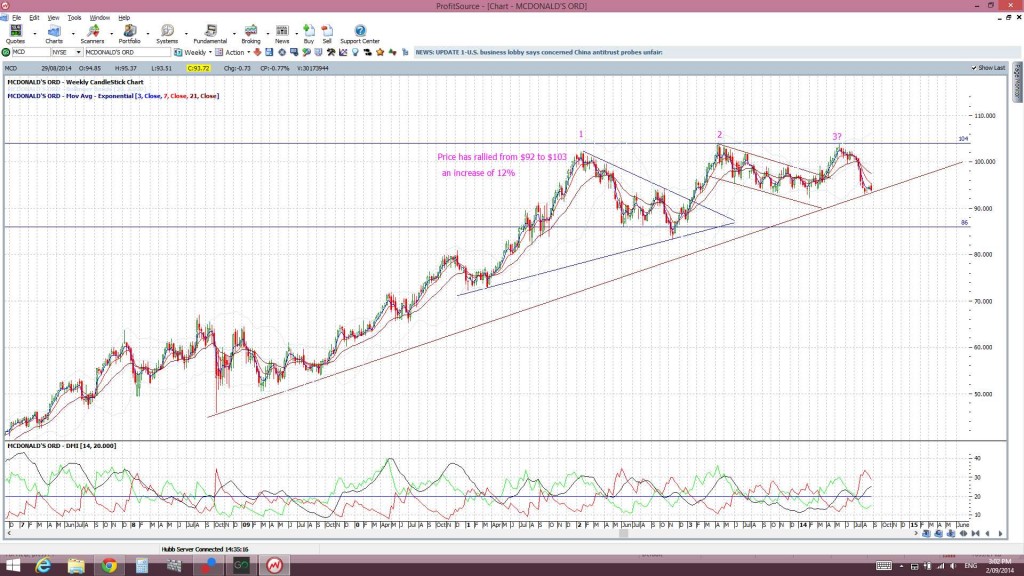Open Internet Explorer from the taskbar

tap(43, 566)
